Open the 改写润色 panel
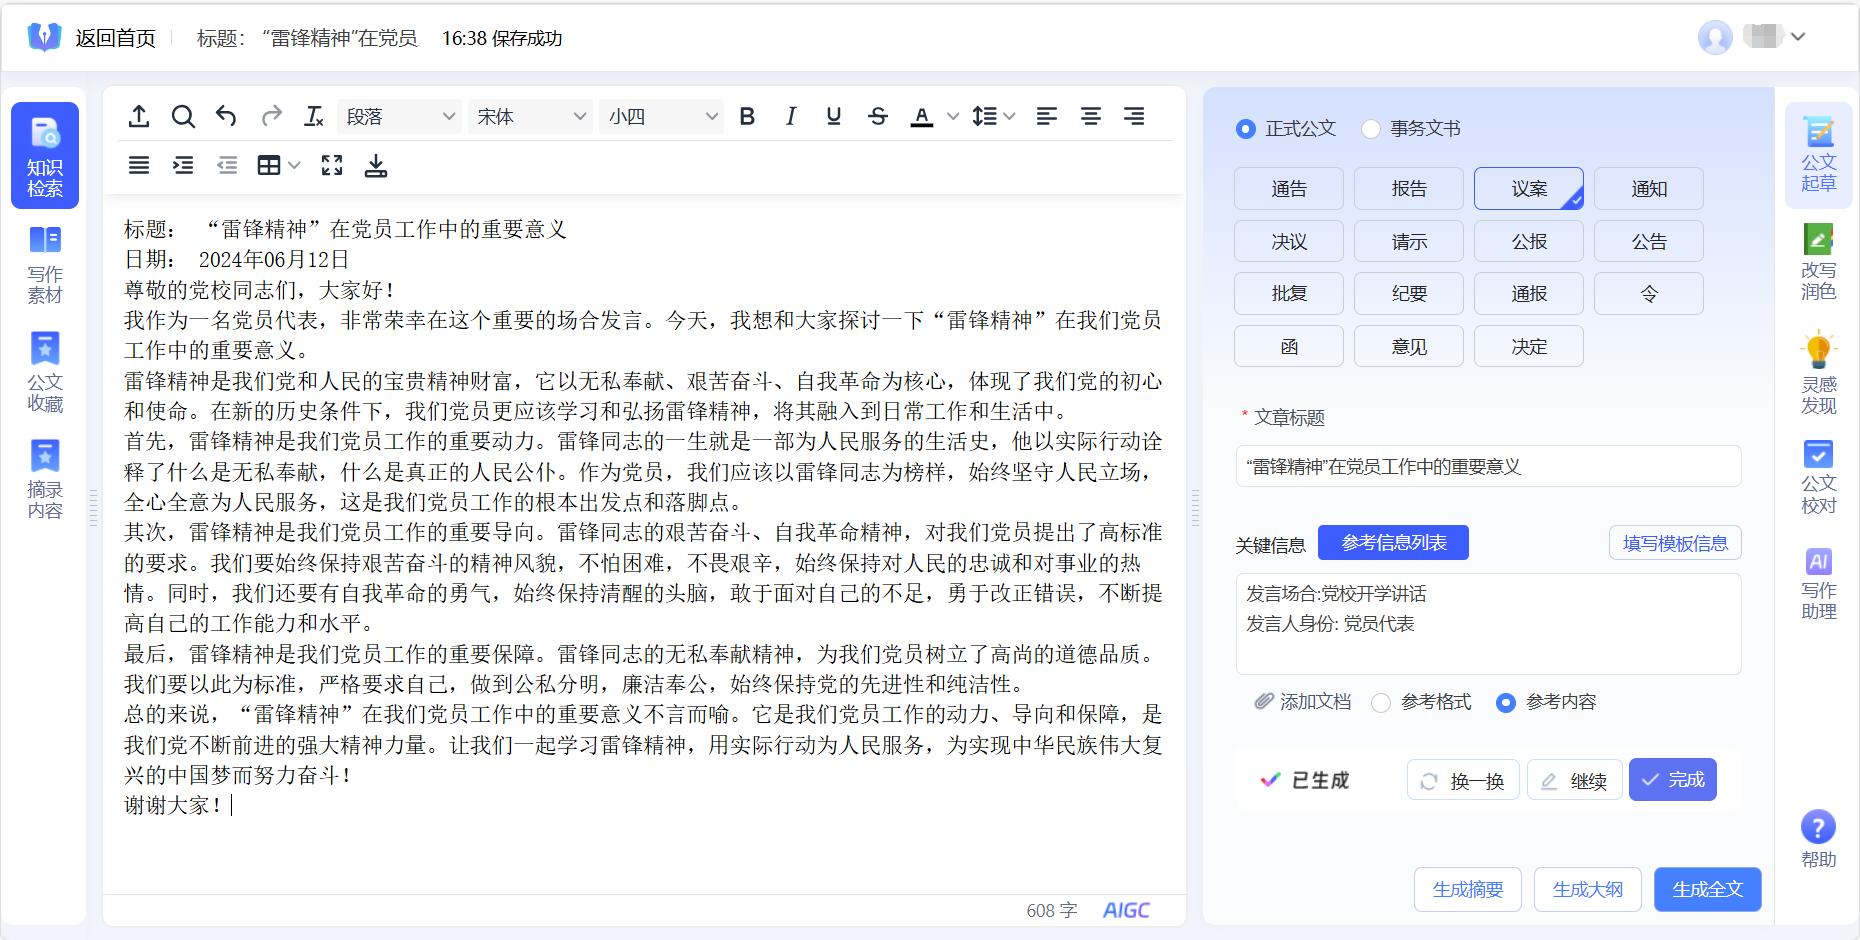Viewport: 1860px width, 940px height. coord(1819,263)
